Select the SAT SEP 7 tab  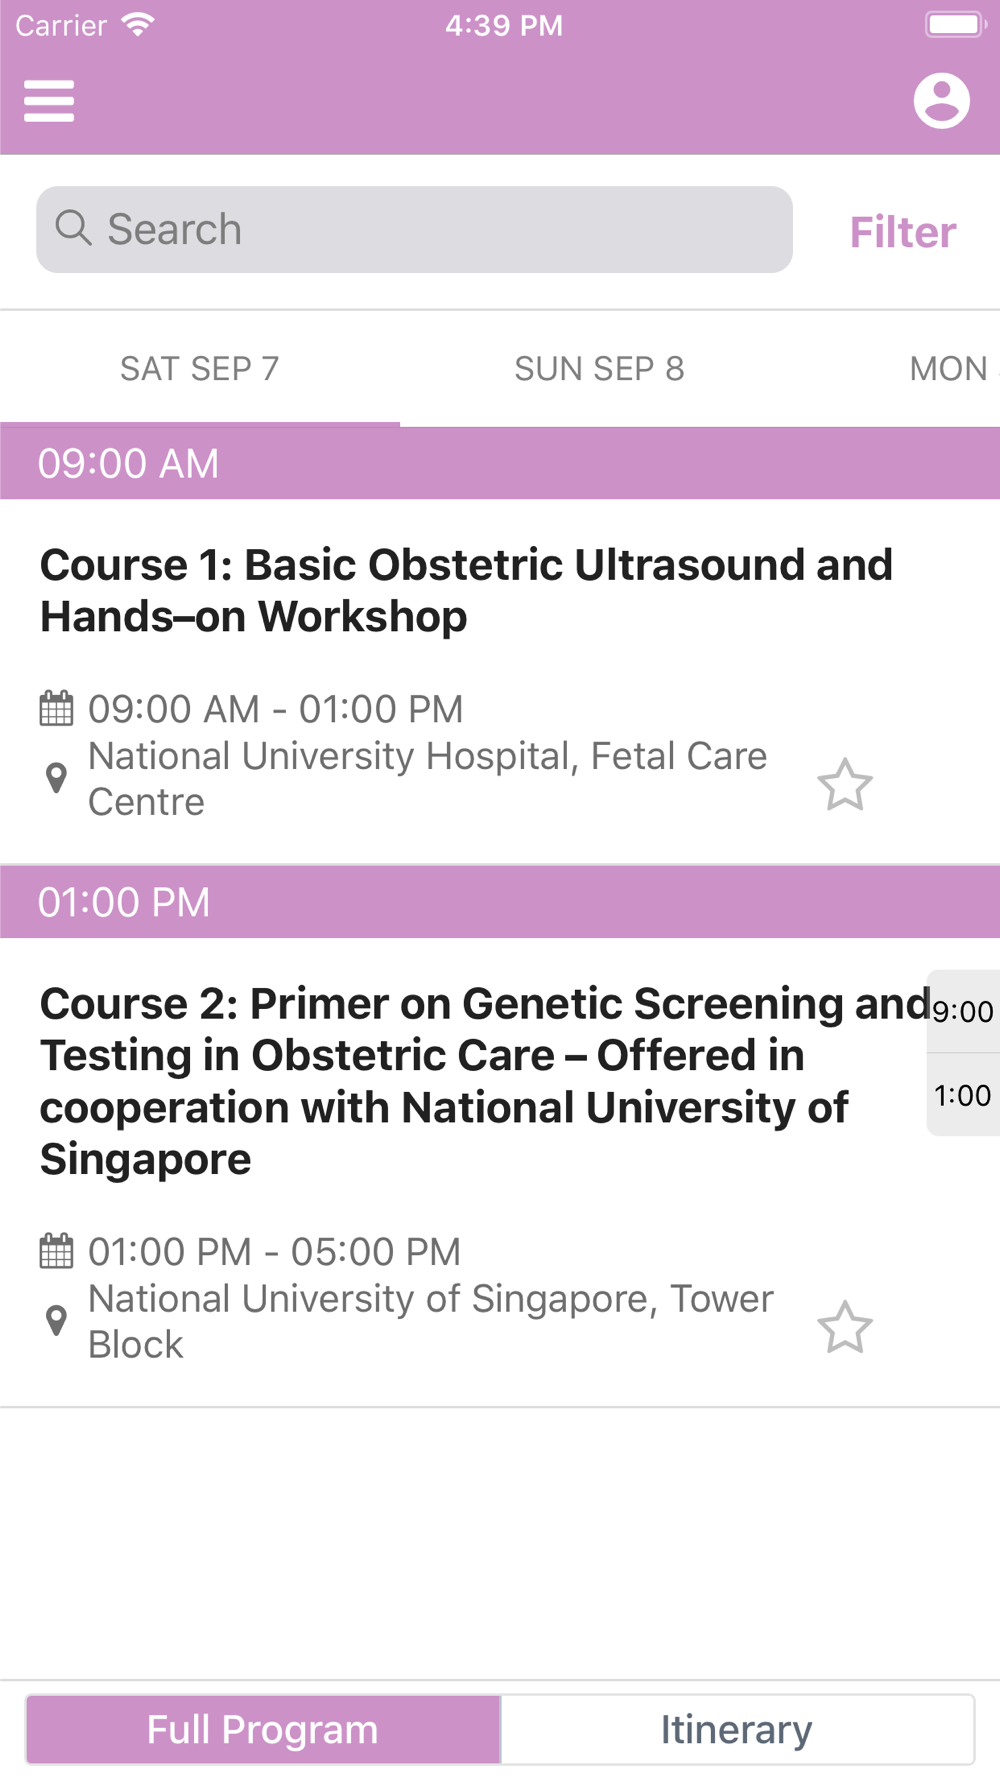pyautogui.click(x=199, y=369)
